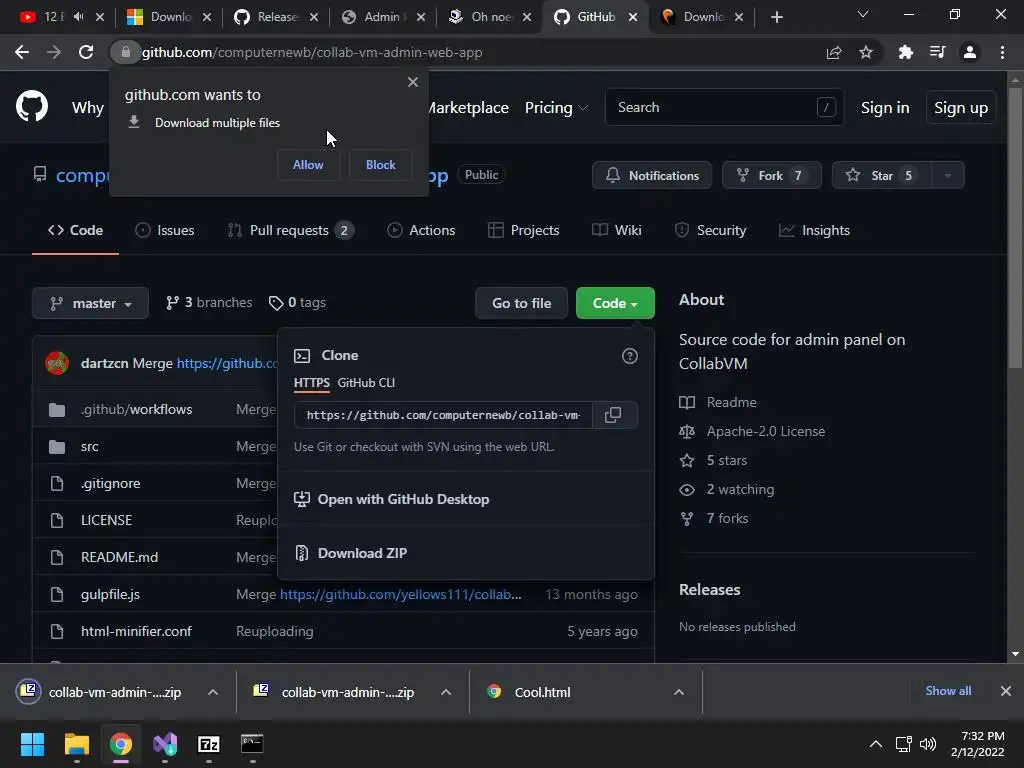Click the Notifications button
Image resolution: width=1024 pixels, height=768 pixels.
coord(652,175)
